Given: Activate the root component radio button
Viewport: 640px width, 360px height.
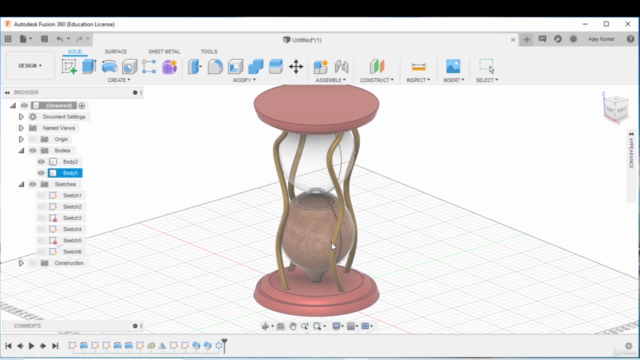Looking at the screenshot, I should click(82, 106).
